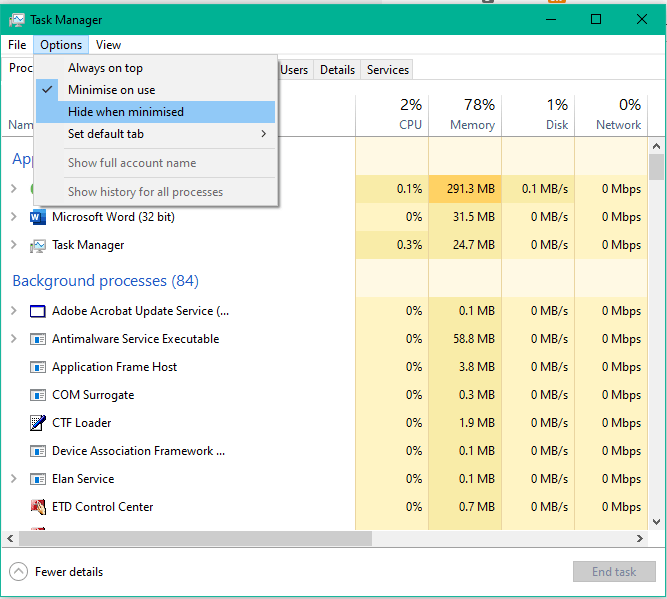667x599 pixels.
Task: Open the Set default tab submenu
Action: (156, 134)
